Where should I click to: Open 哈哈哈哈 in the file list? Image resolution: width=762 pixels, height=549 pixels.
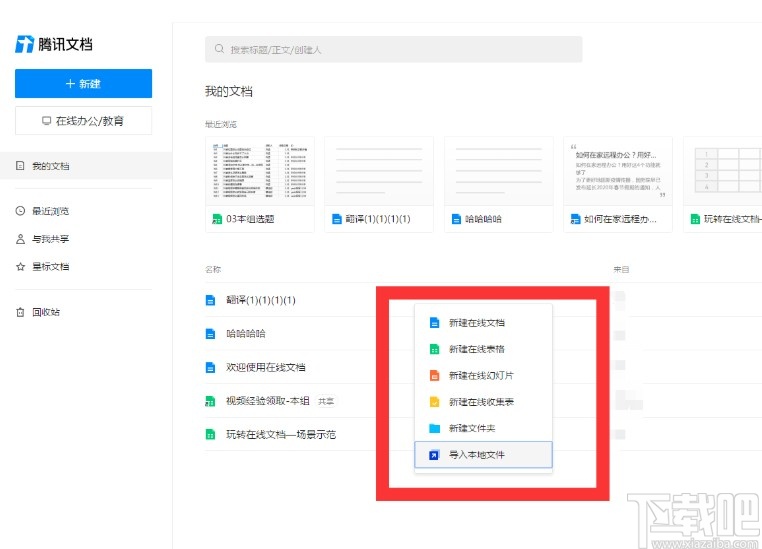246,334
